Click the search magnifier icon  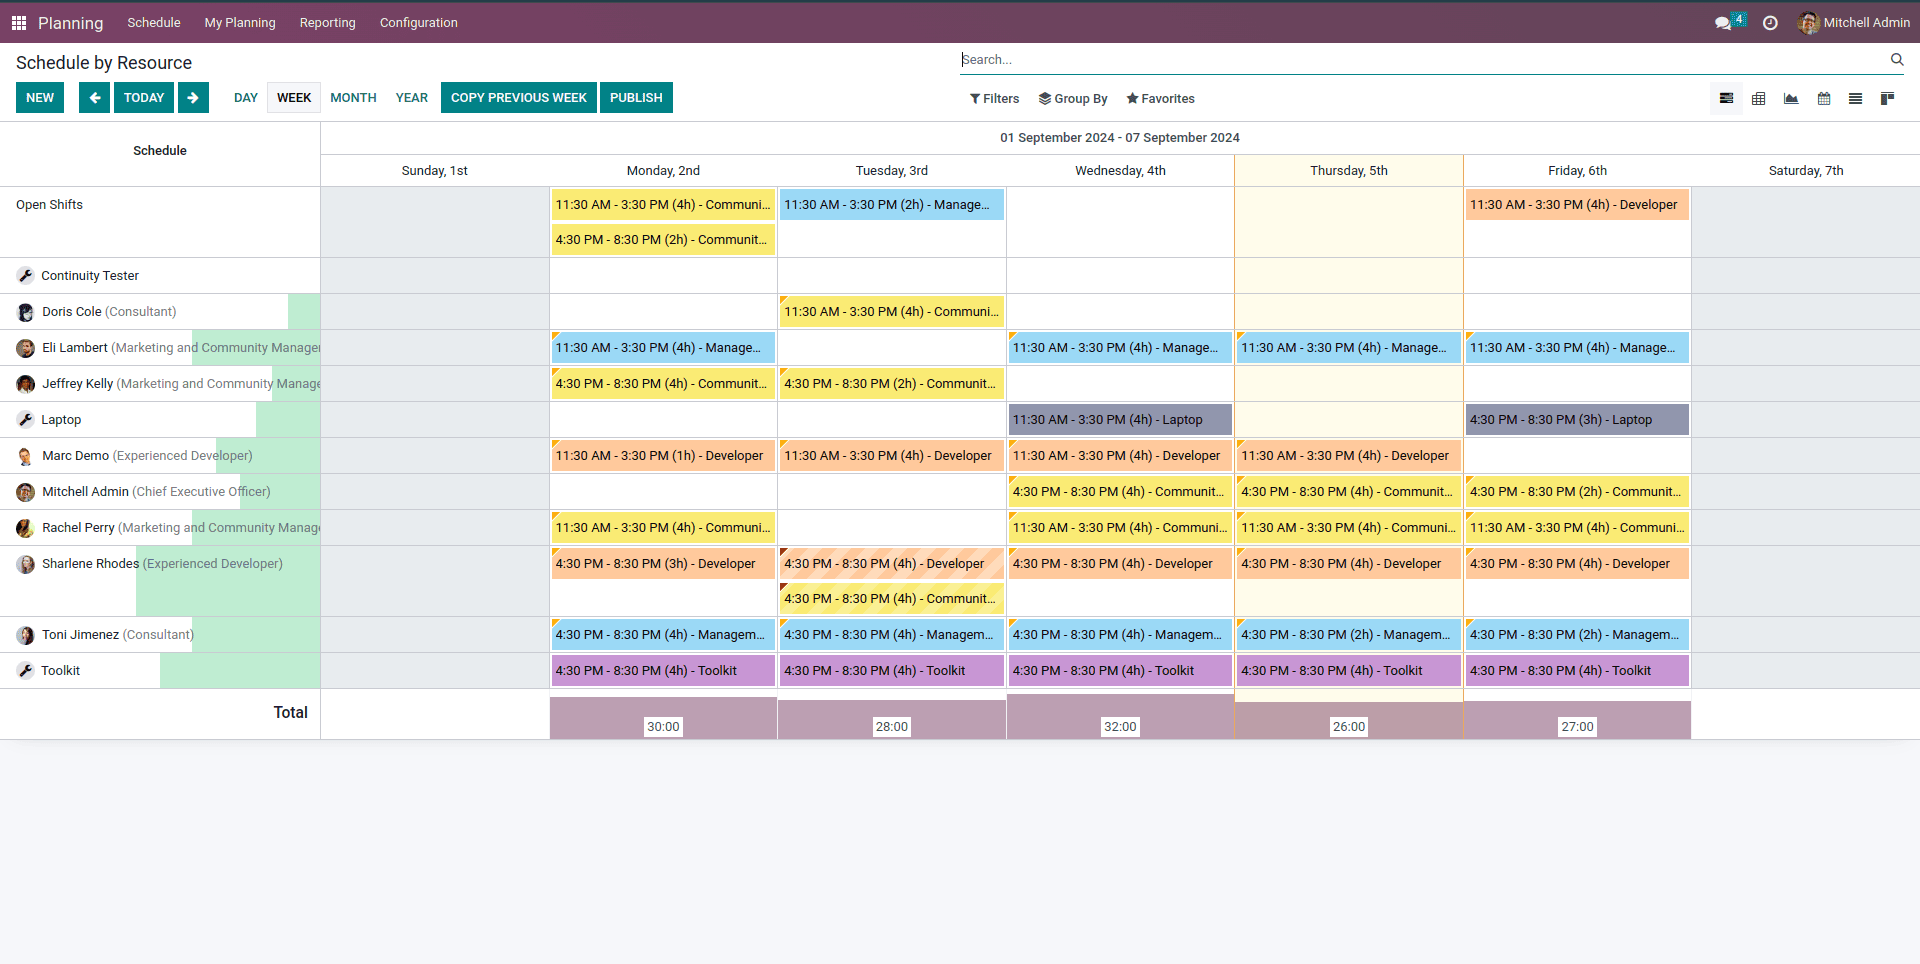click(1897, 59)
